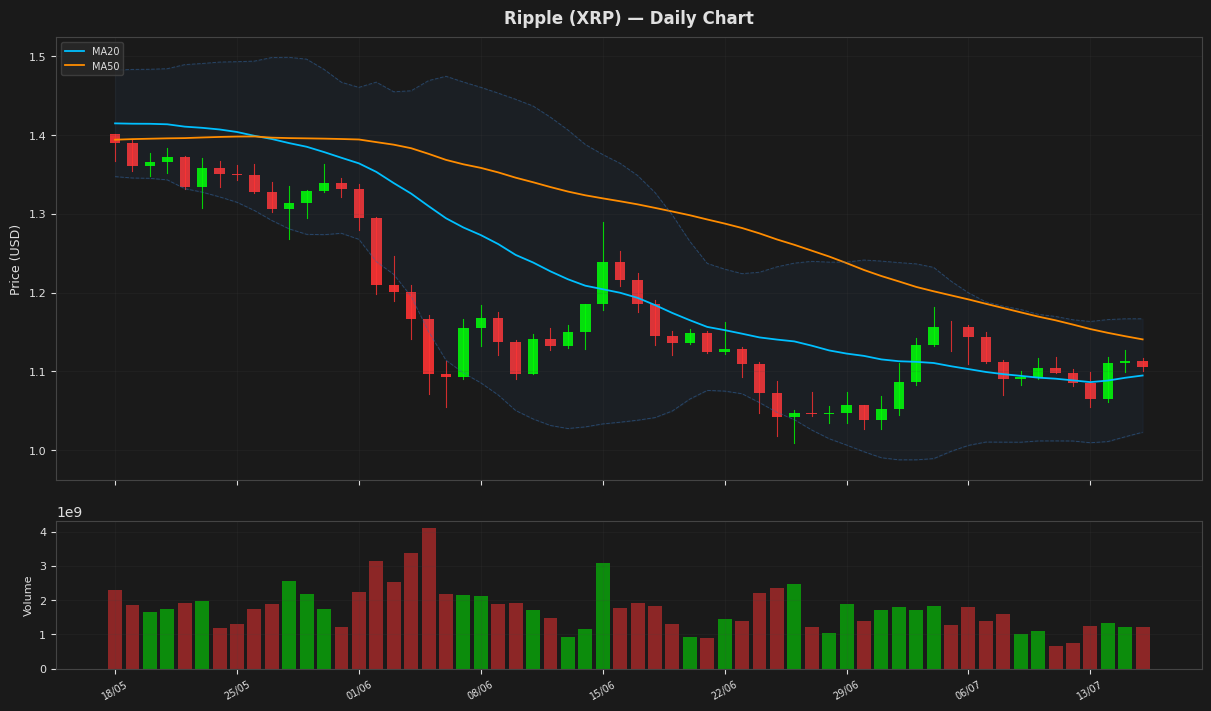Click the Price (USD) axis label
Screen dimensions: 1211x711
coord(16,260)
